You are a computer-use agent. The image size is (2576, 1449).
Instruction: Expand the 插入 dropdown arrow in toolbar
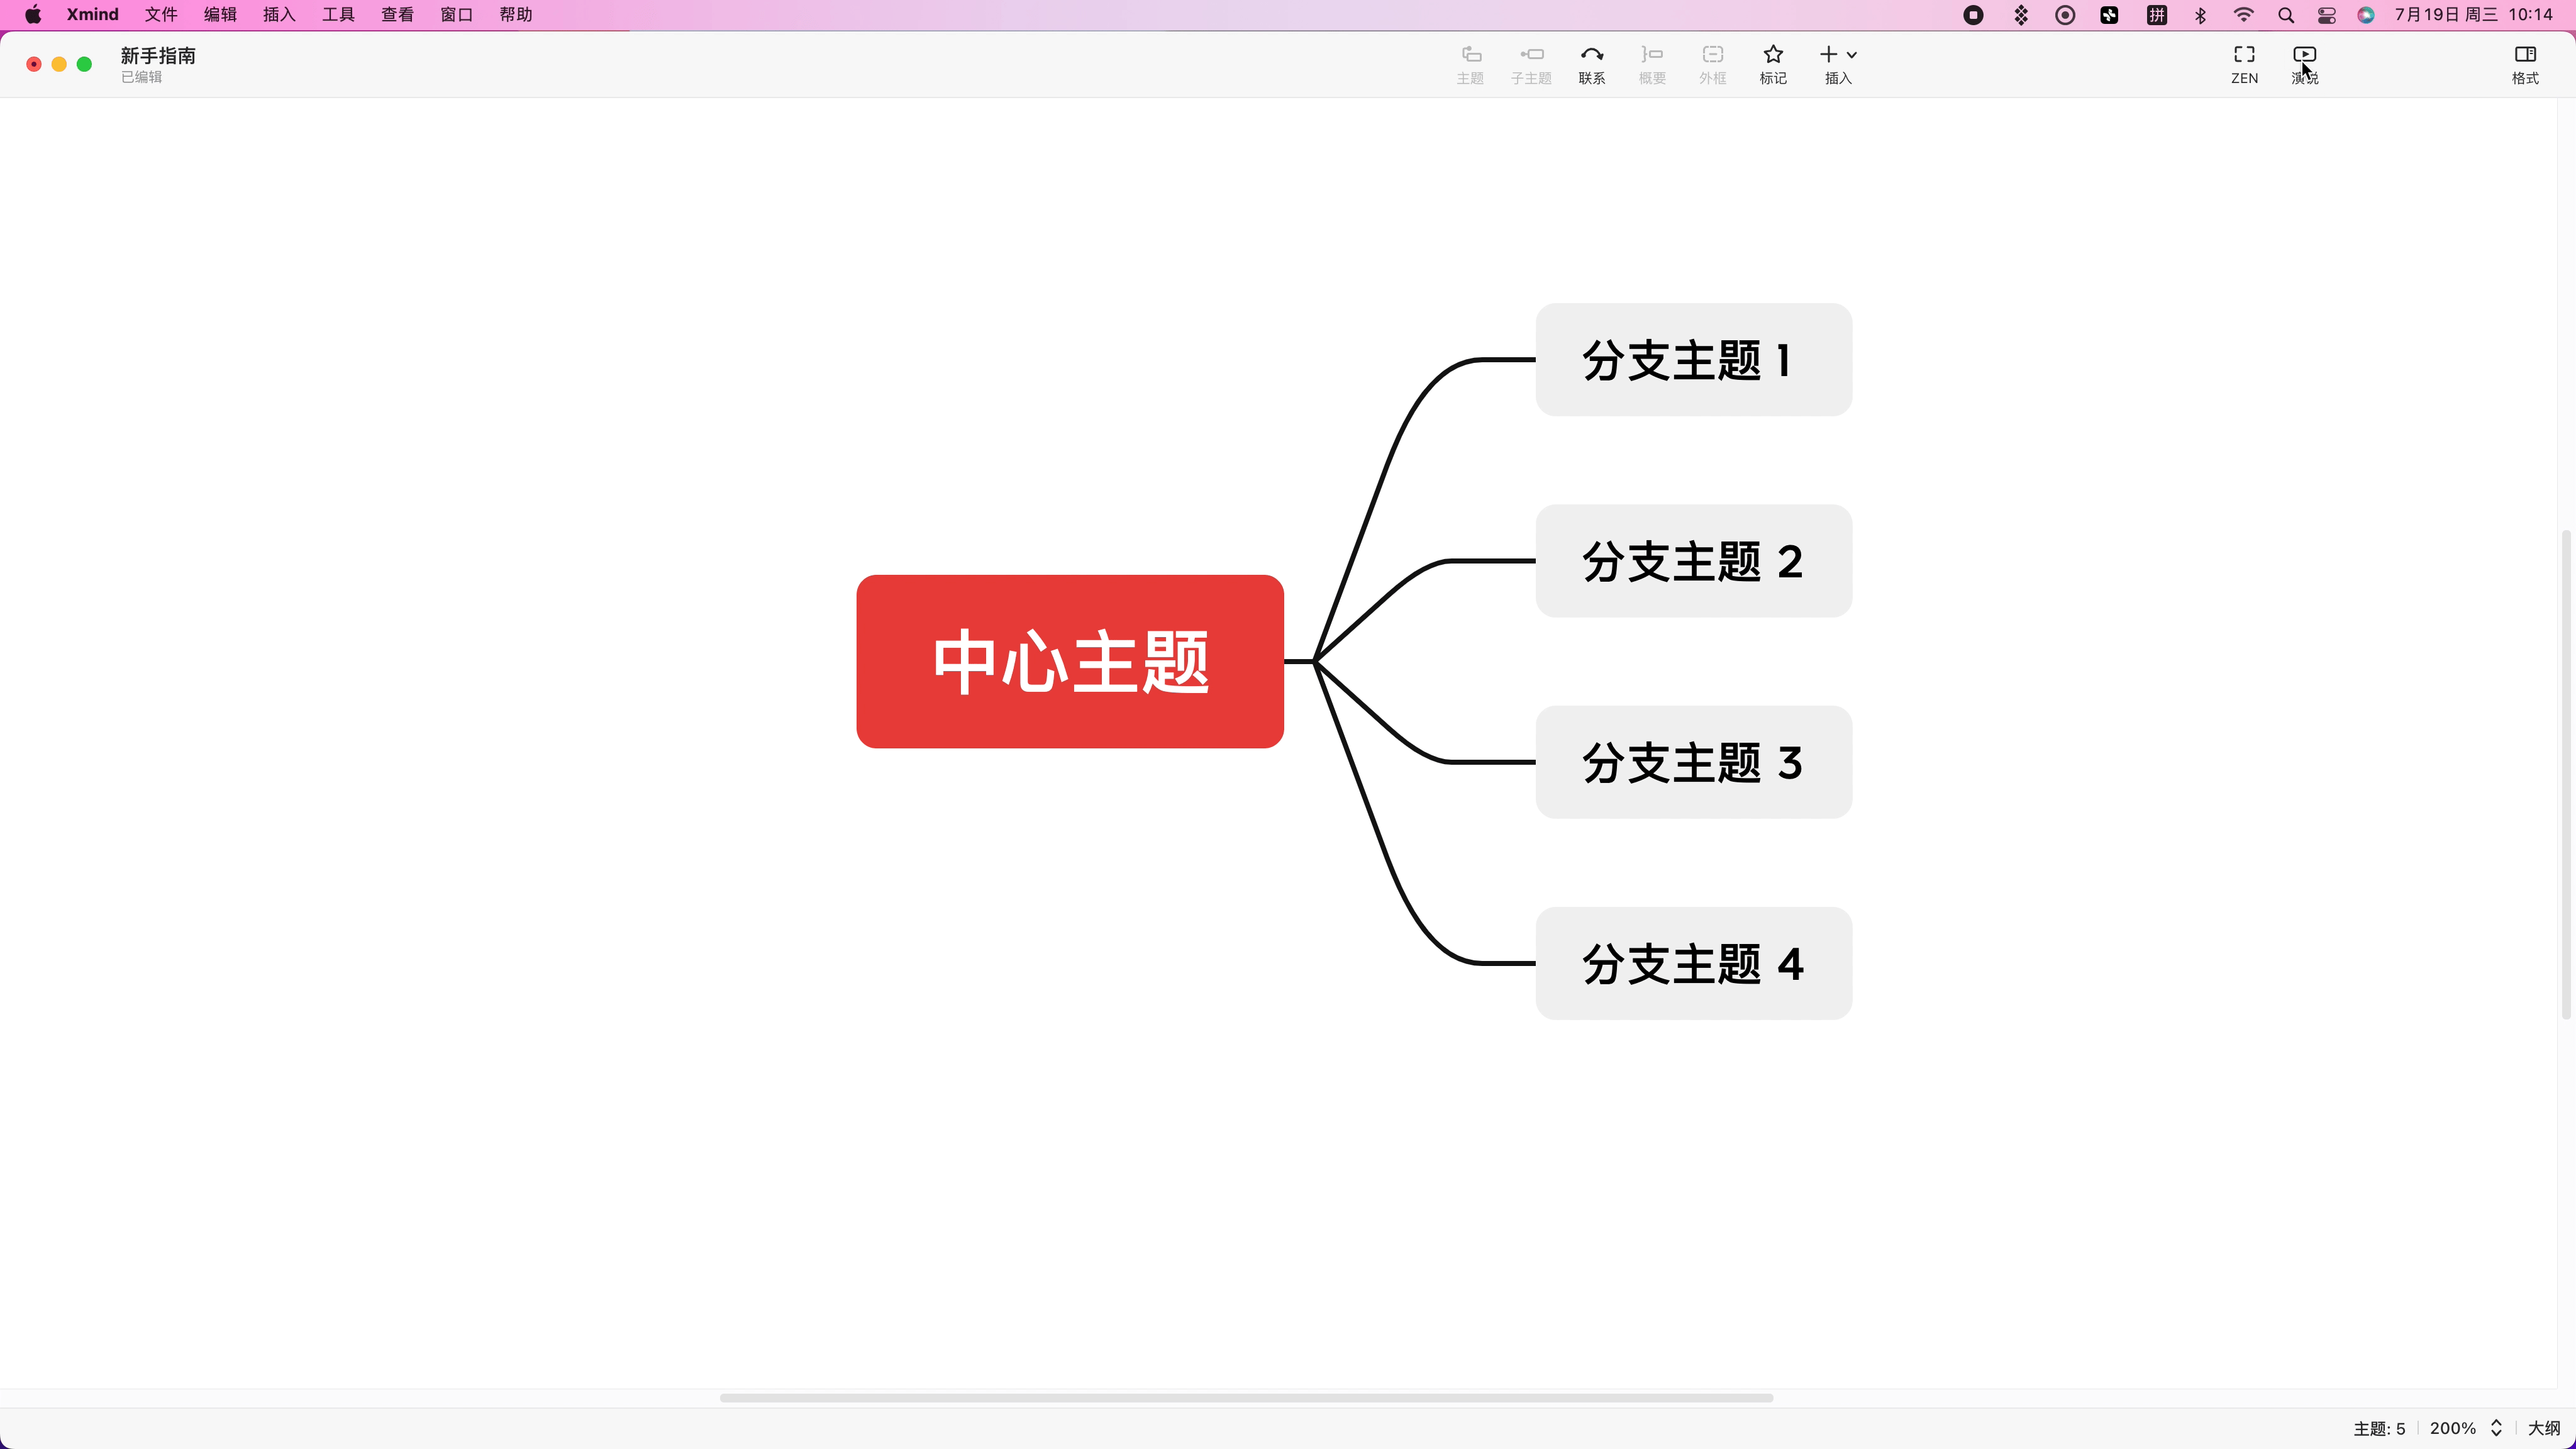(1852, 55)
